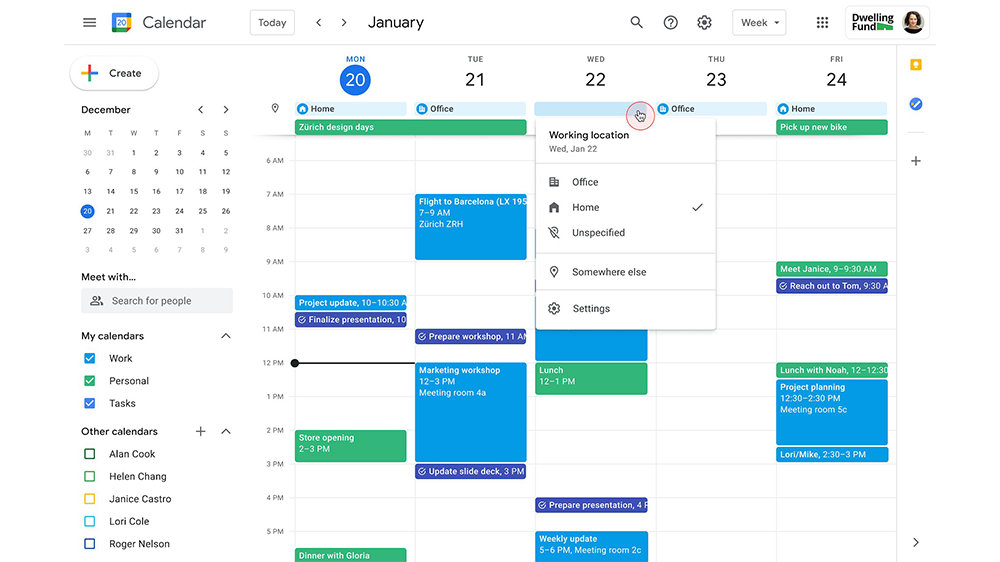The image size is (1000, 562).
Task: Open Google Keep in side panel
Action: 915,65
